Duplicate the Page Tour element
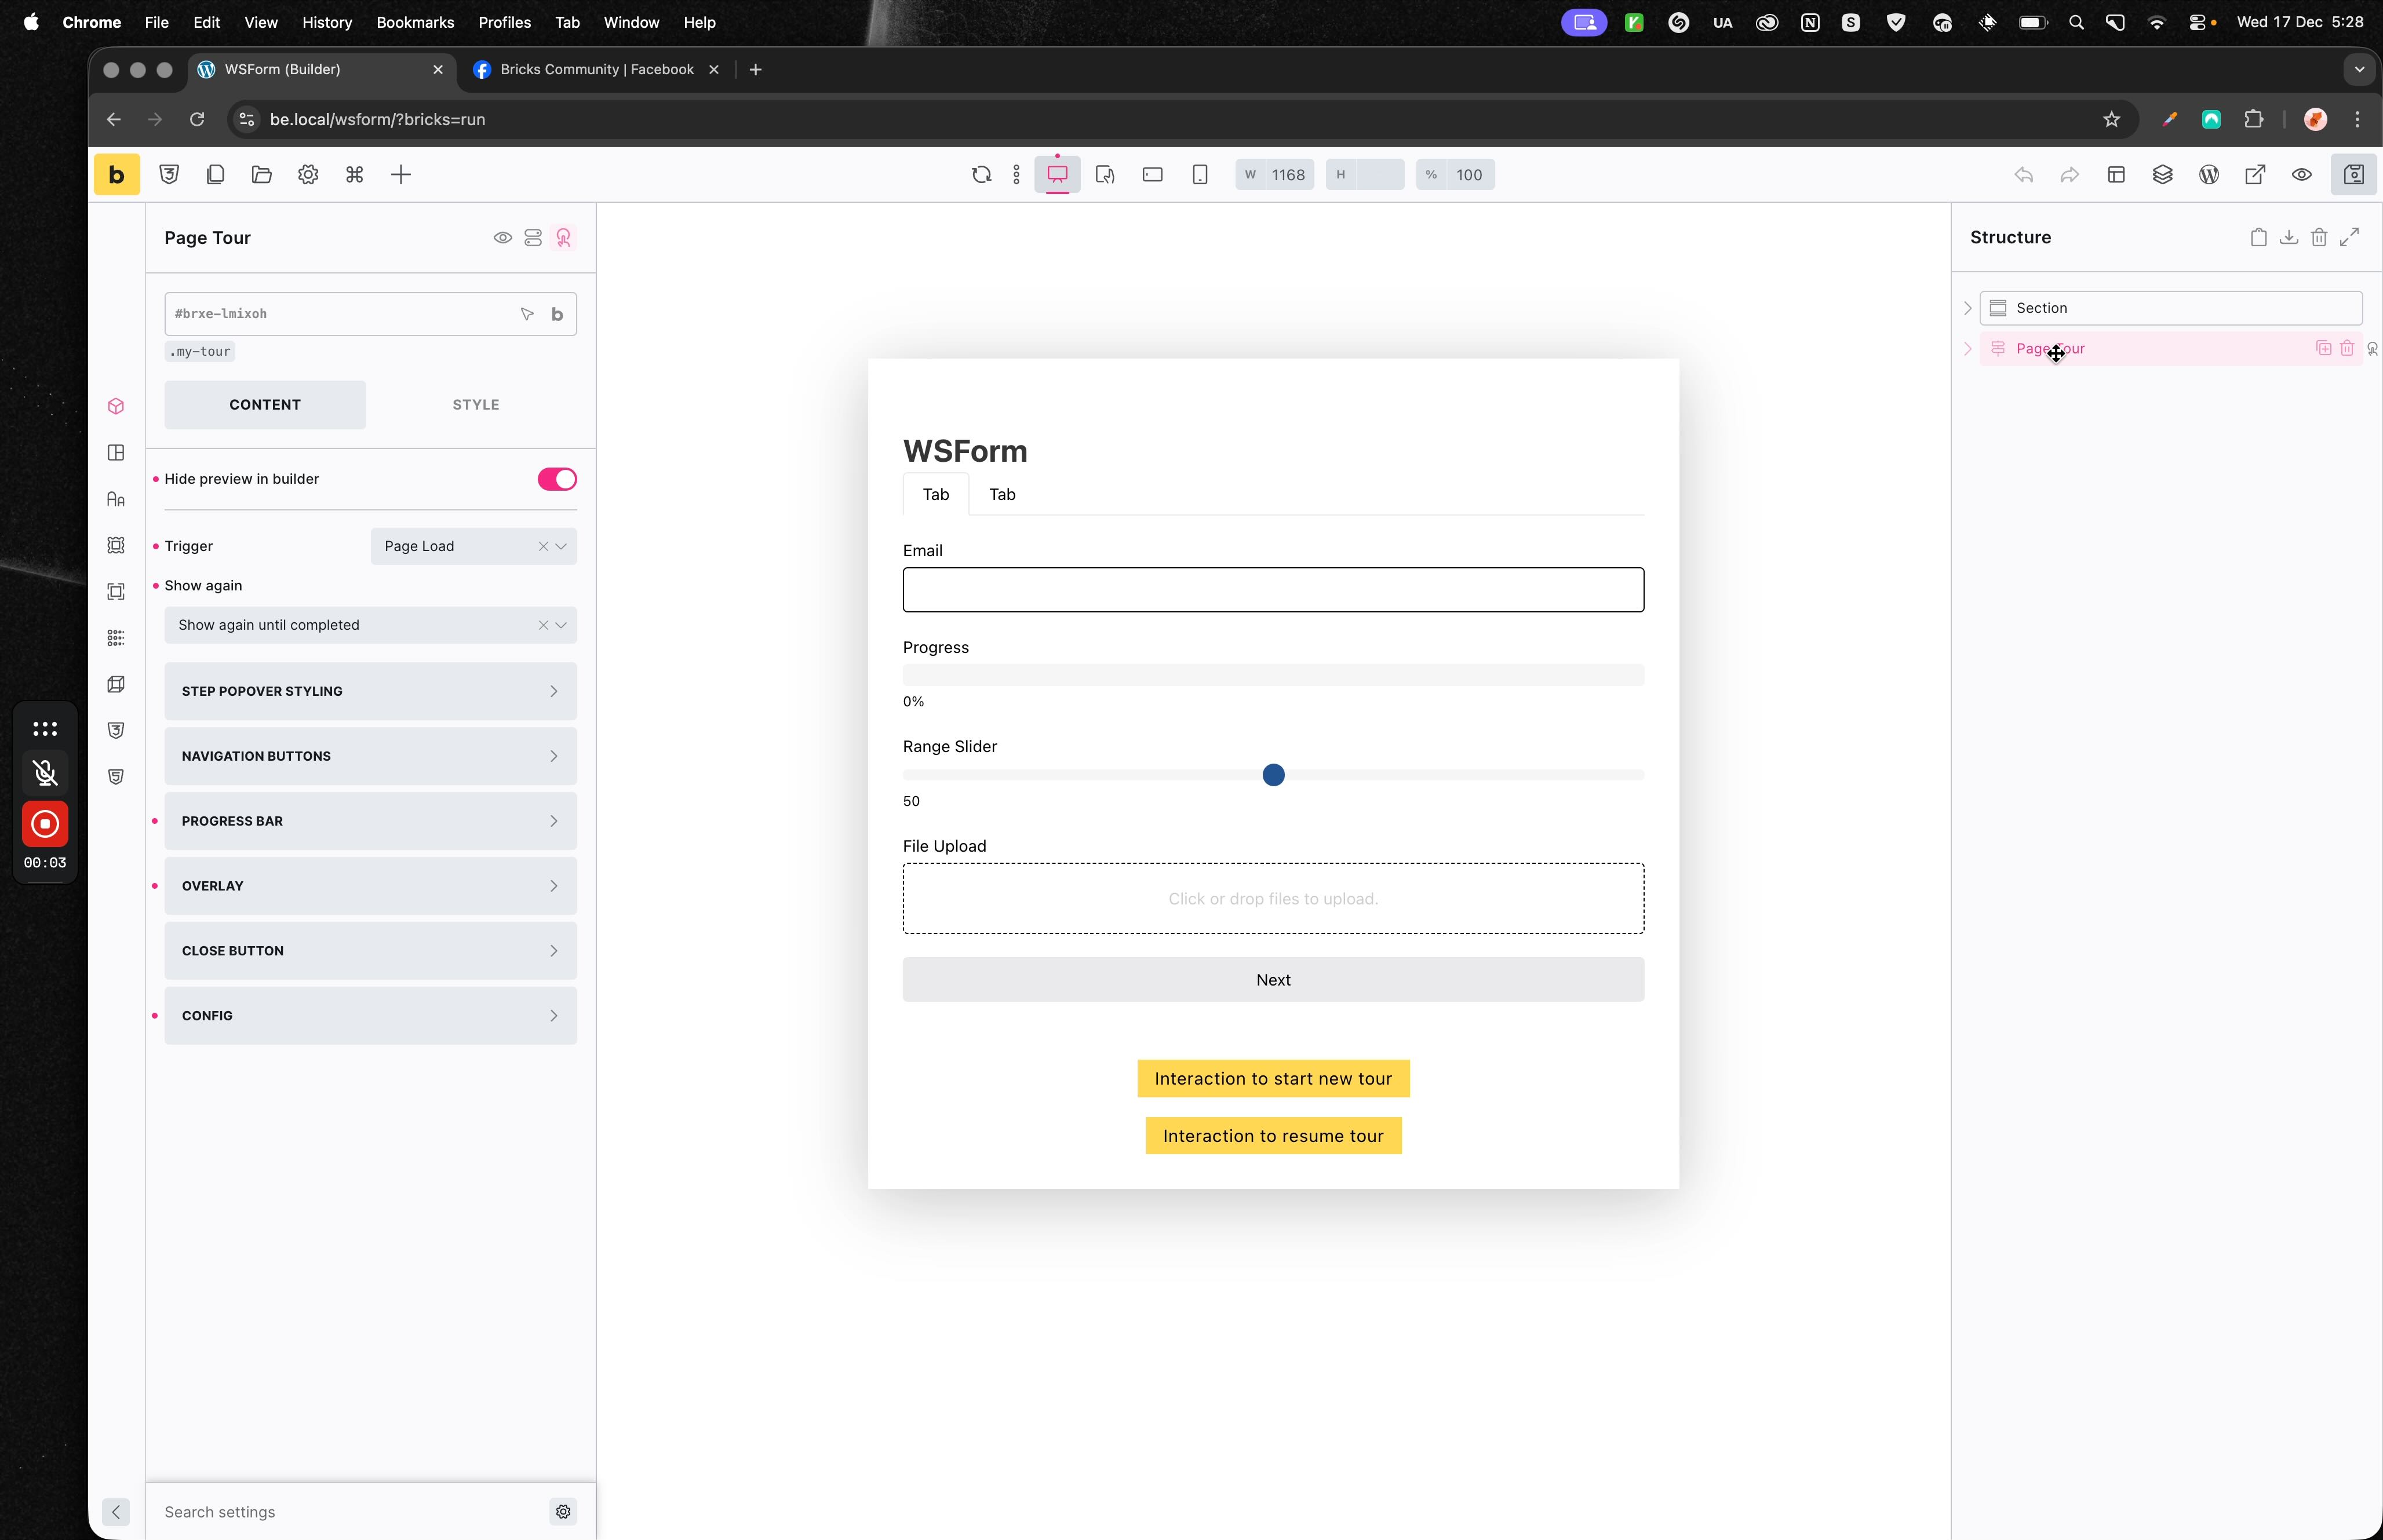 coord(2323,348)
